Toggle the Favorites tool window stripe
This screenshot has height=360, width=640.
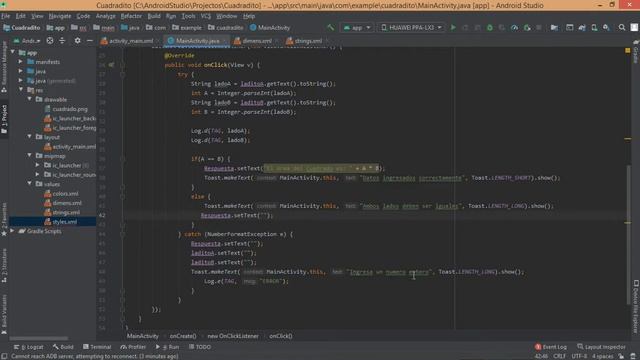click(x=4, y=219)
